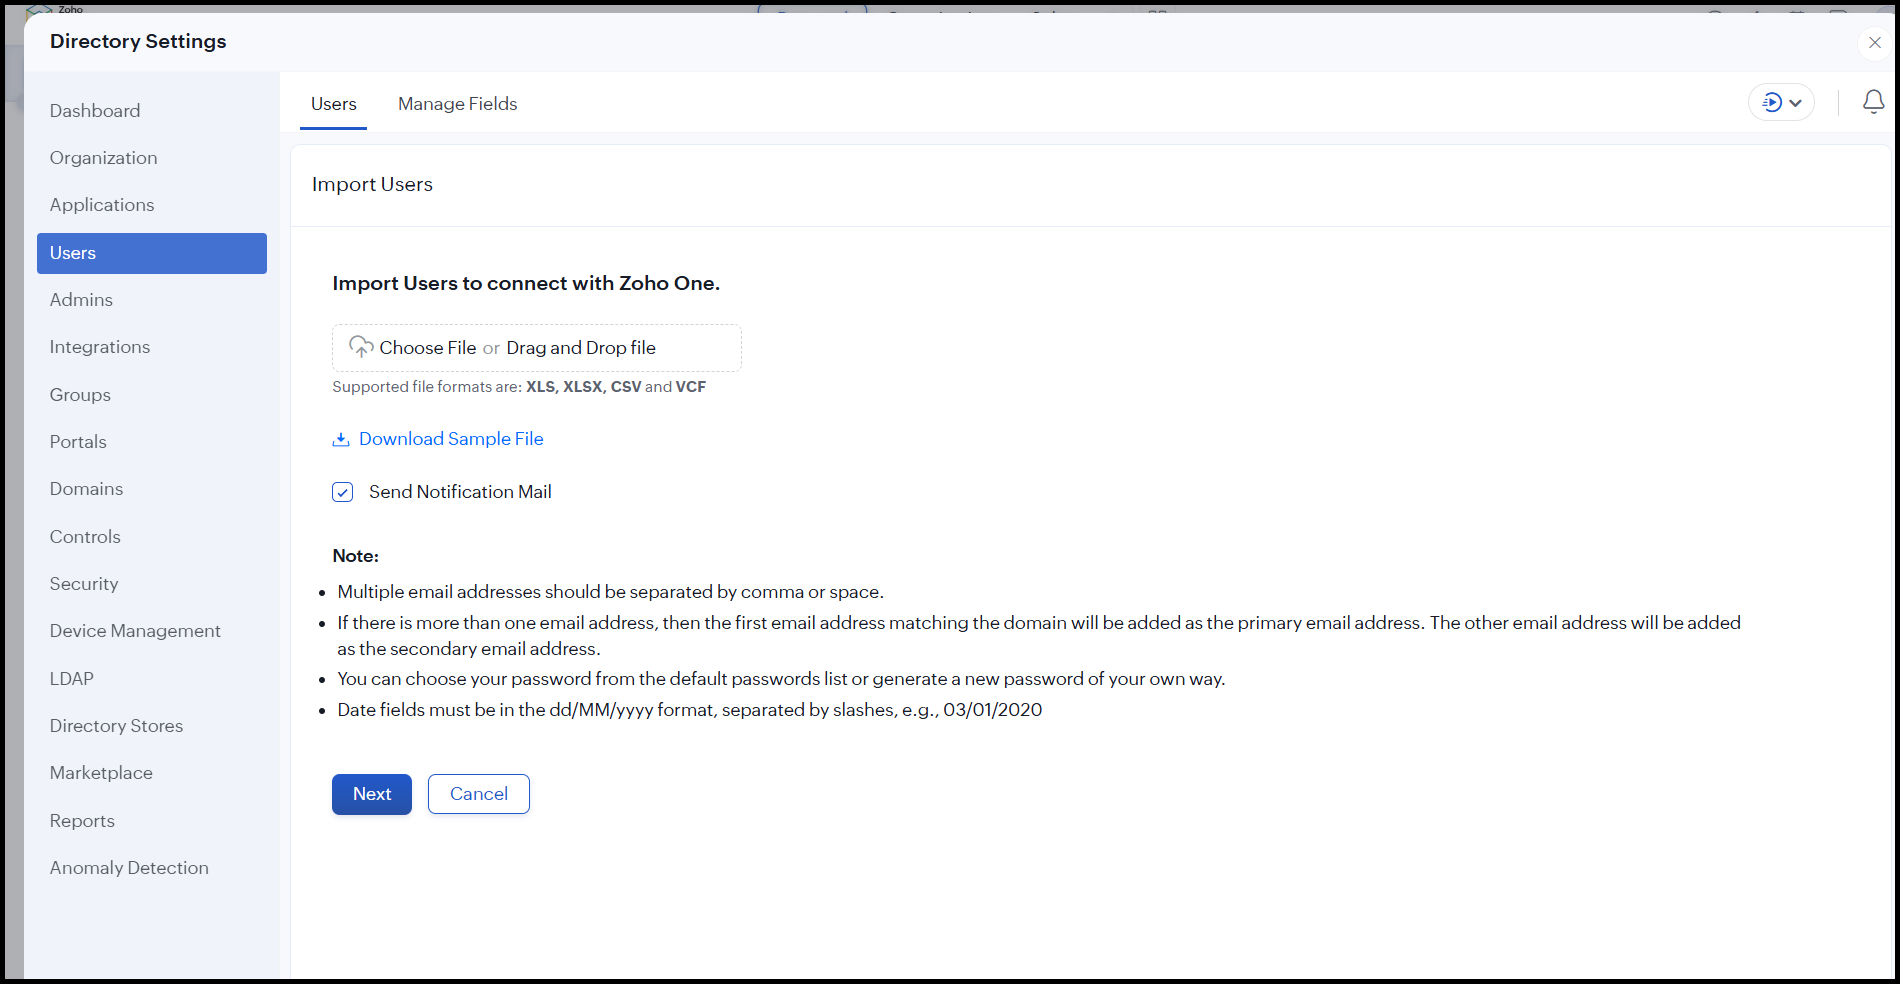
Task: Go to Directory Stores section
Action: coord(116,726)
